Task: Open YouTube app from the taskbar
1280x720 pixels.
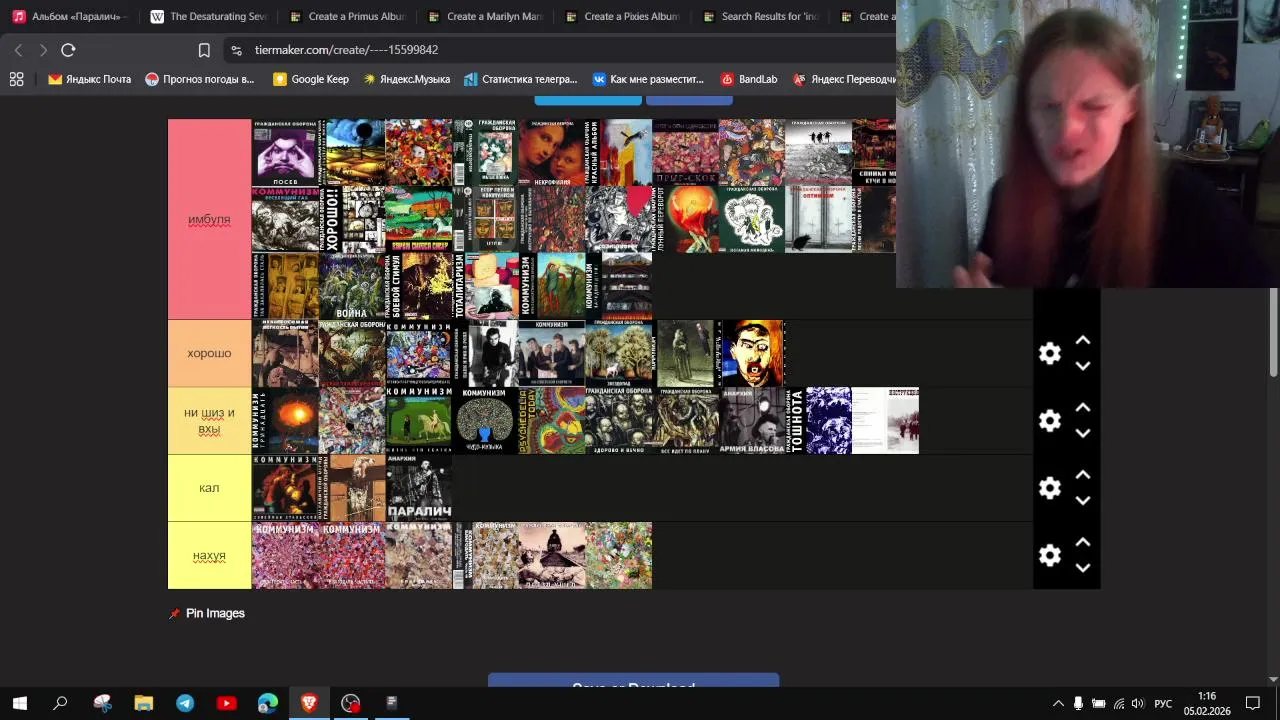Action: [x=226, y=704]
